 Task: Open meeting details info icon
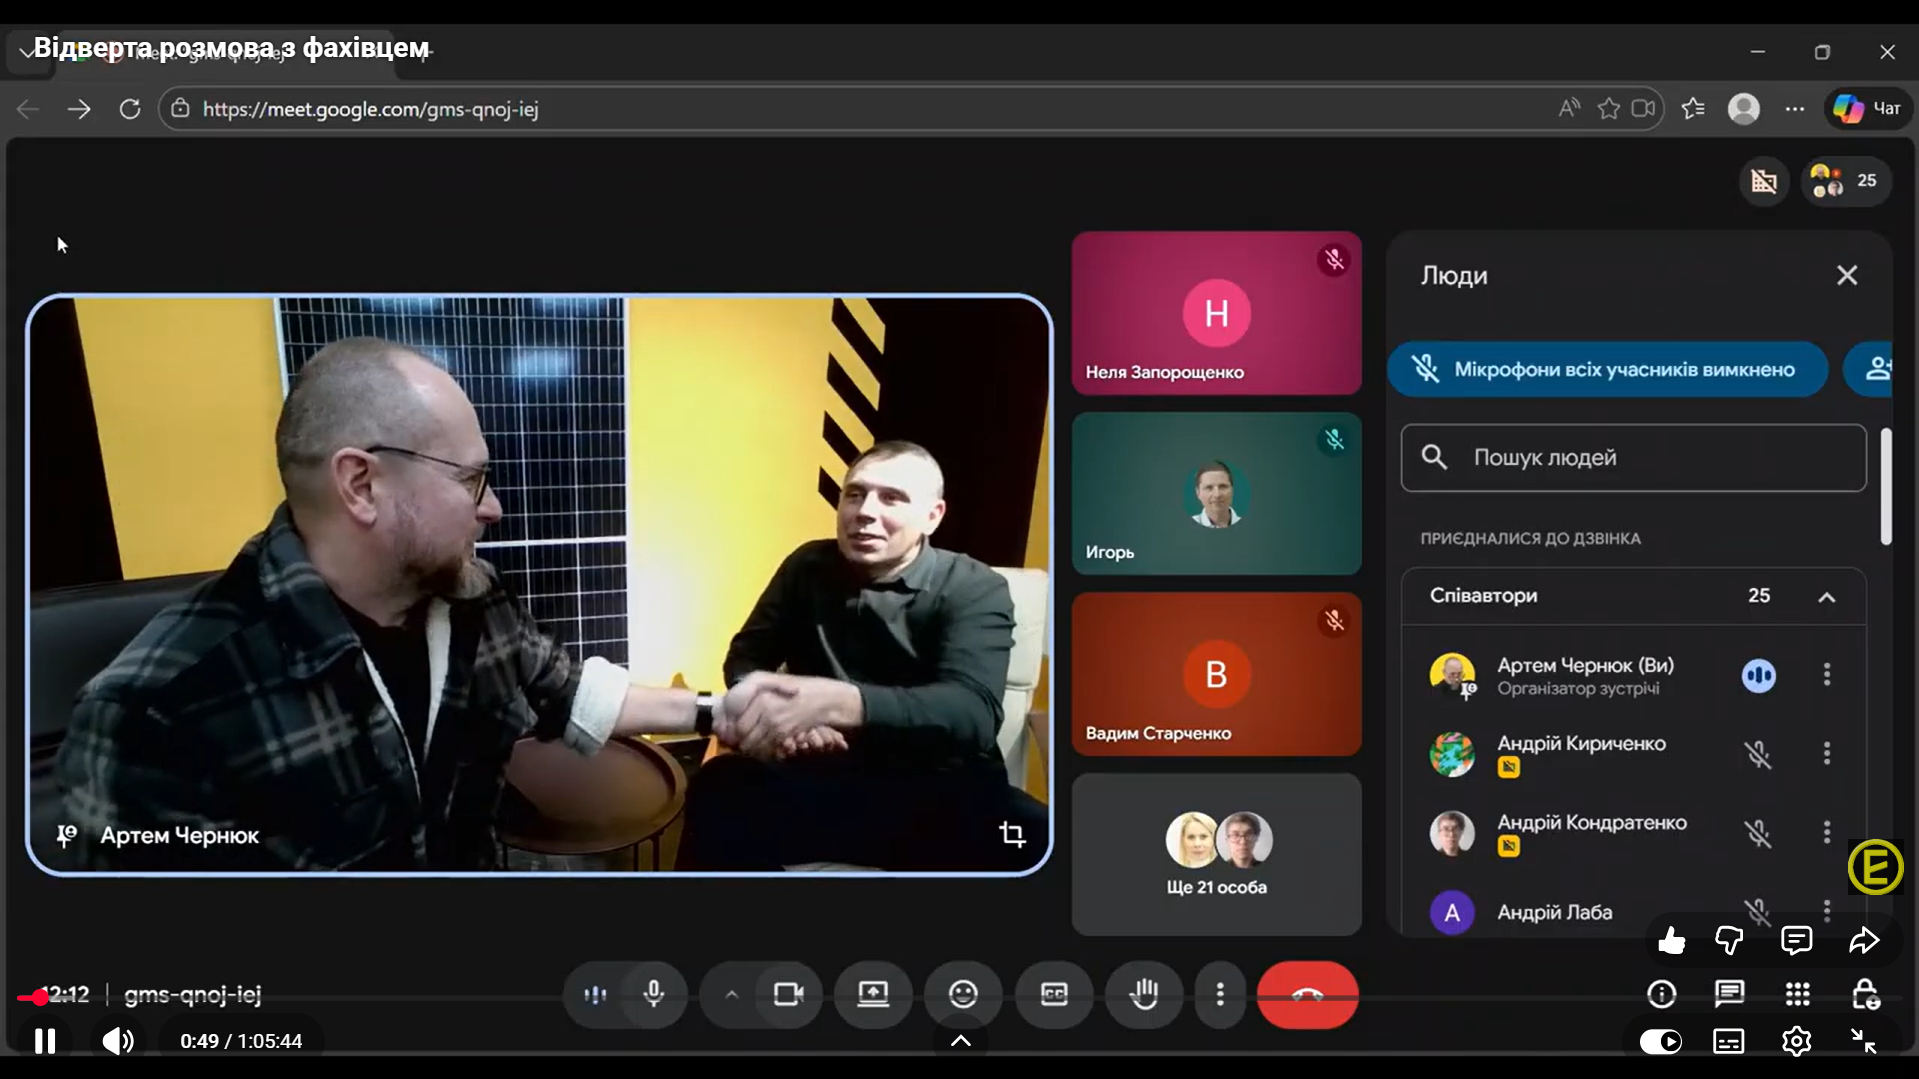1662,993
